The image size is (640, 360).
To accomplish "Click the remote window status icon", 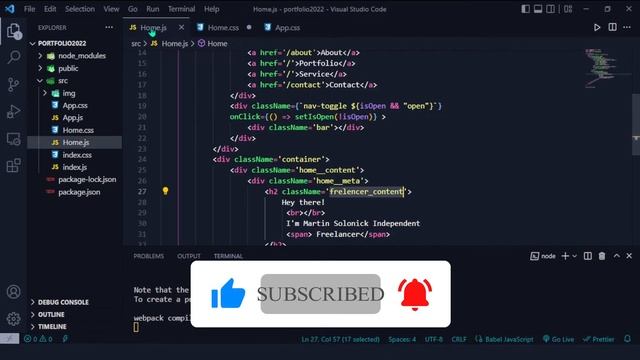I will tap(9, 339).
